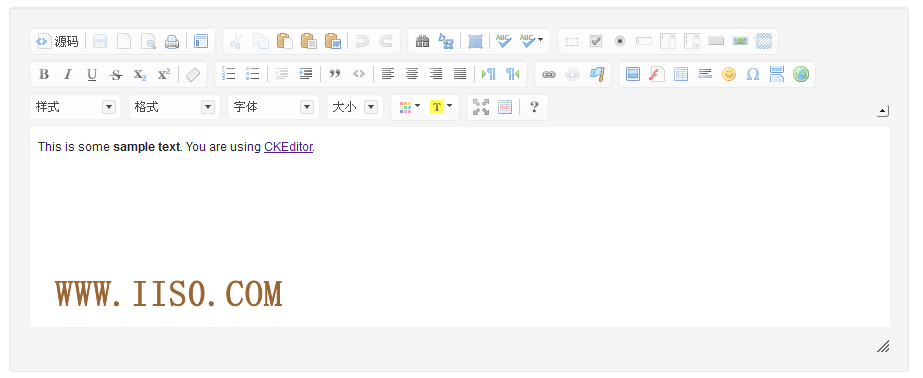The image size is (923, 378).
Task: Maximize the editor area
Action: [x=481, y=107]
